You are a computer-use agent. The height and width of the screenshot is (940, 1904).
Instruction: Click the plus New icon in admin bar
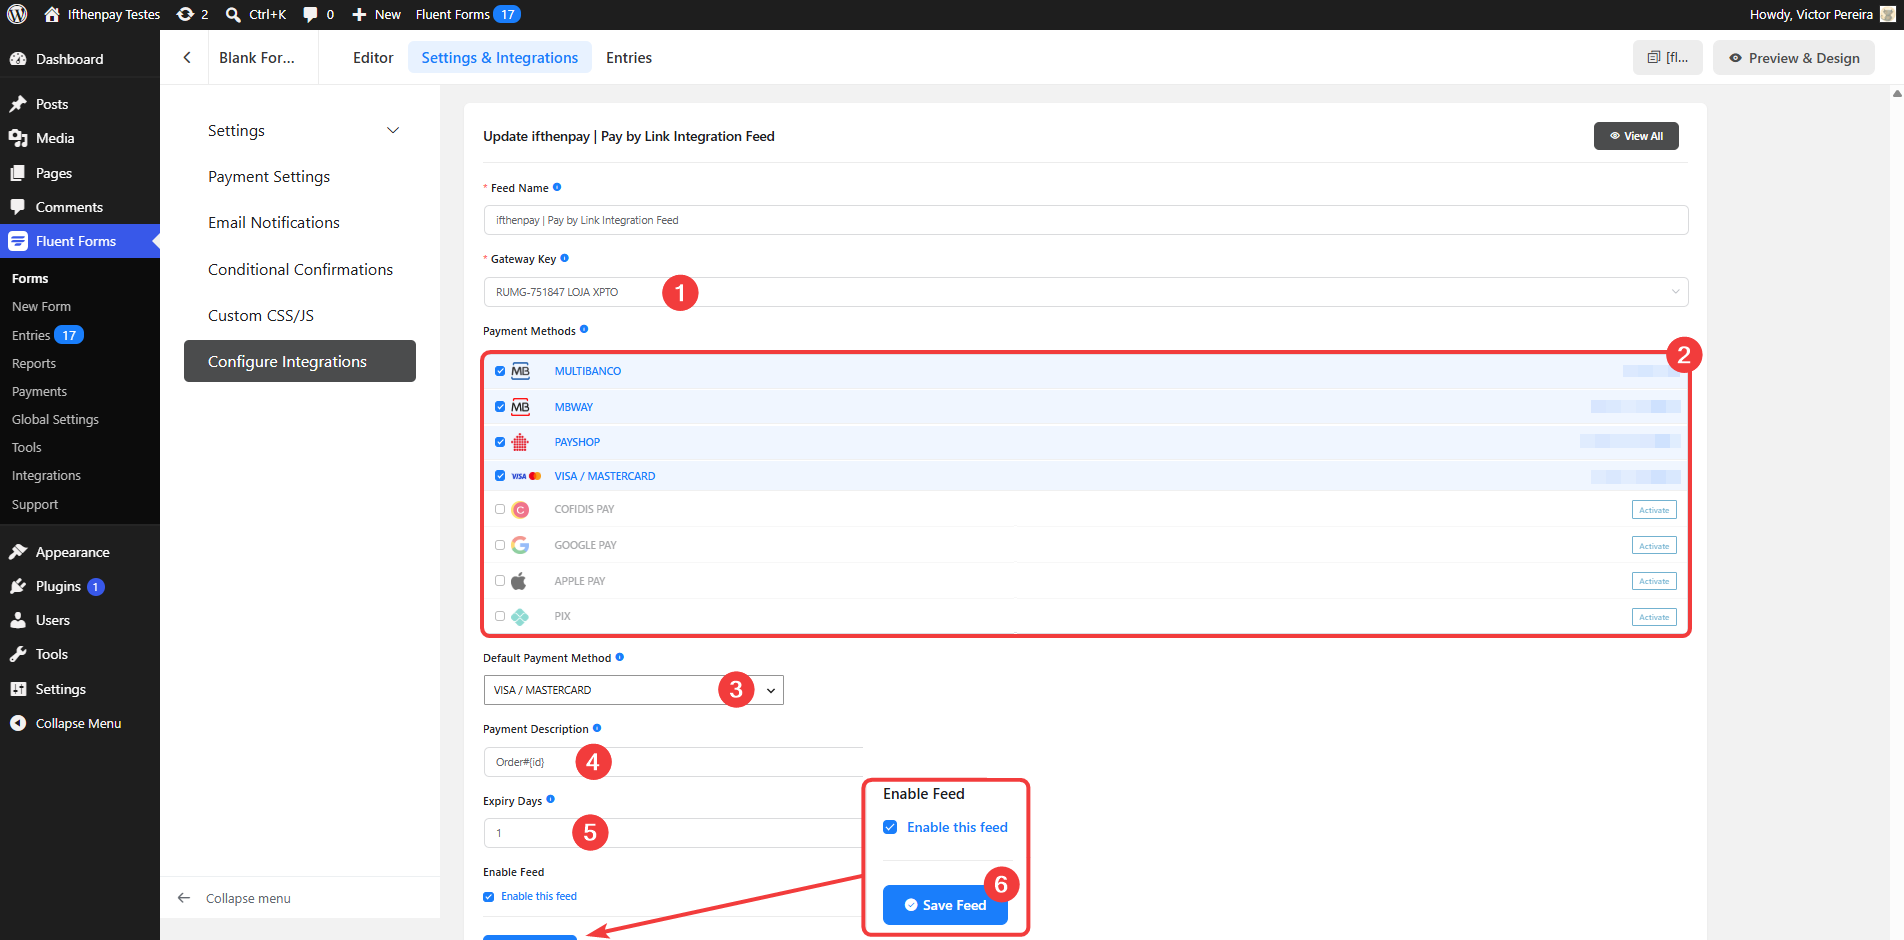pyautogui.click(x=360, y=14)
